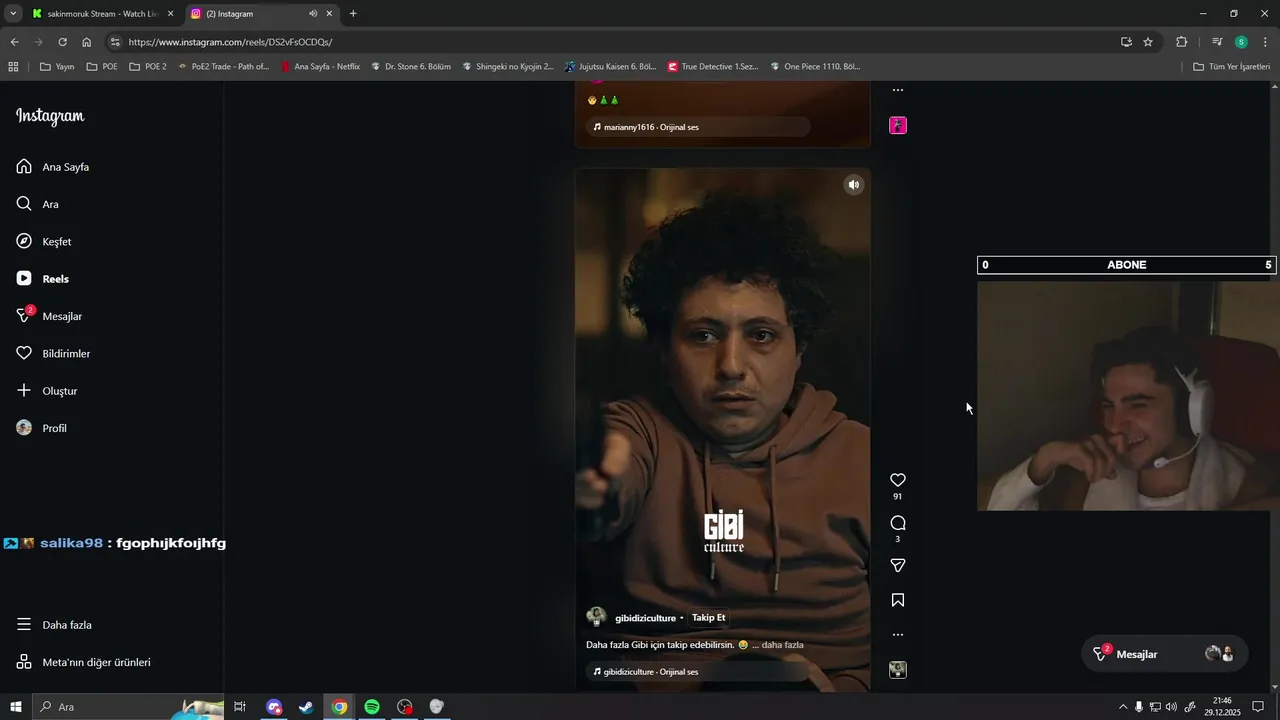Image resolution: width=1280 pixels, height=720 pixels.
Task: Open One Piece 1110 bookmark
Action: pos(815,67)
